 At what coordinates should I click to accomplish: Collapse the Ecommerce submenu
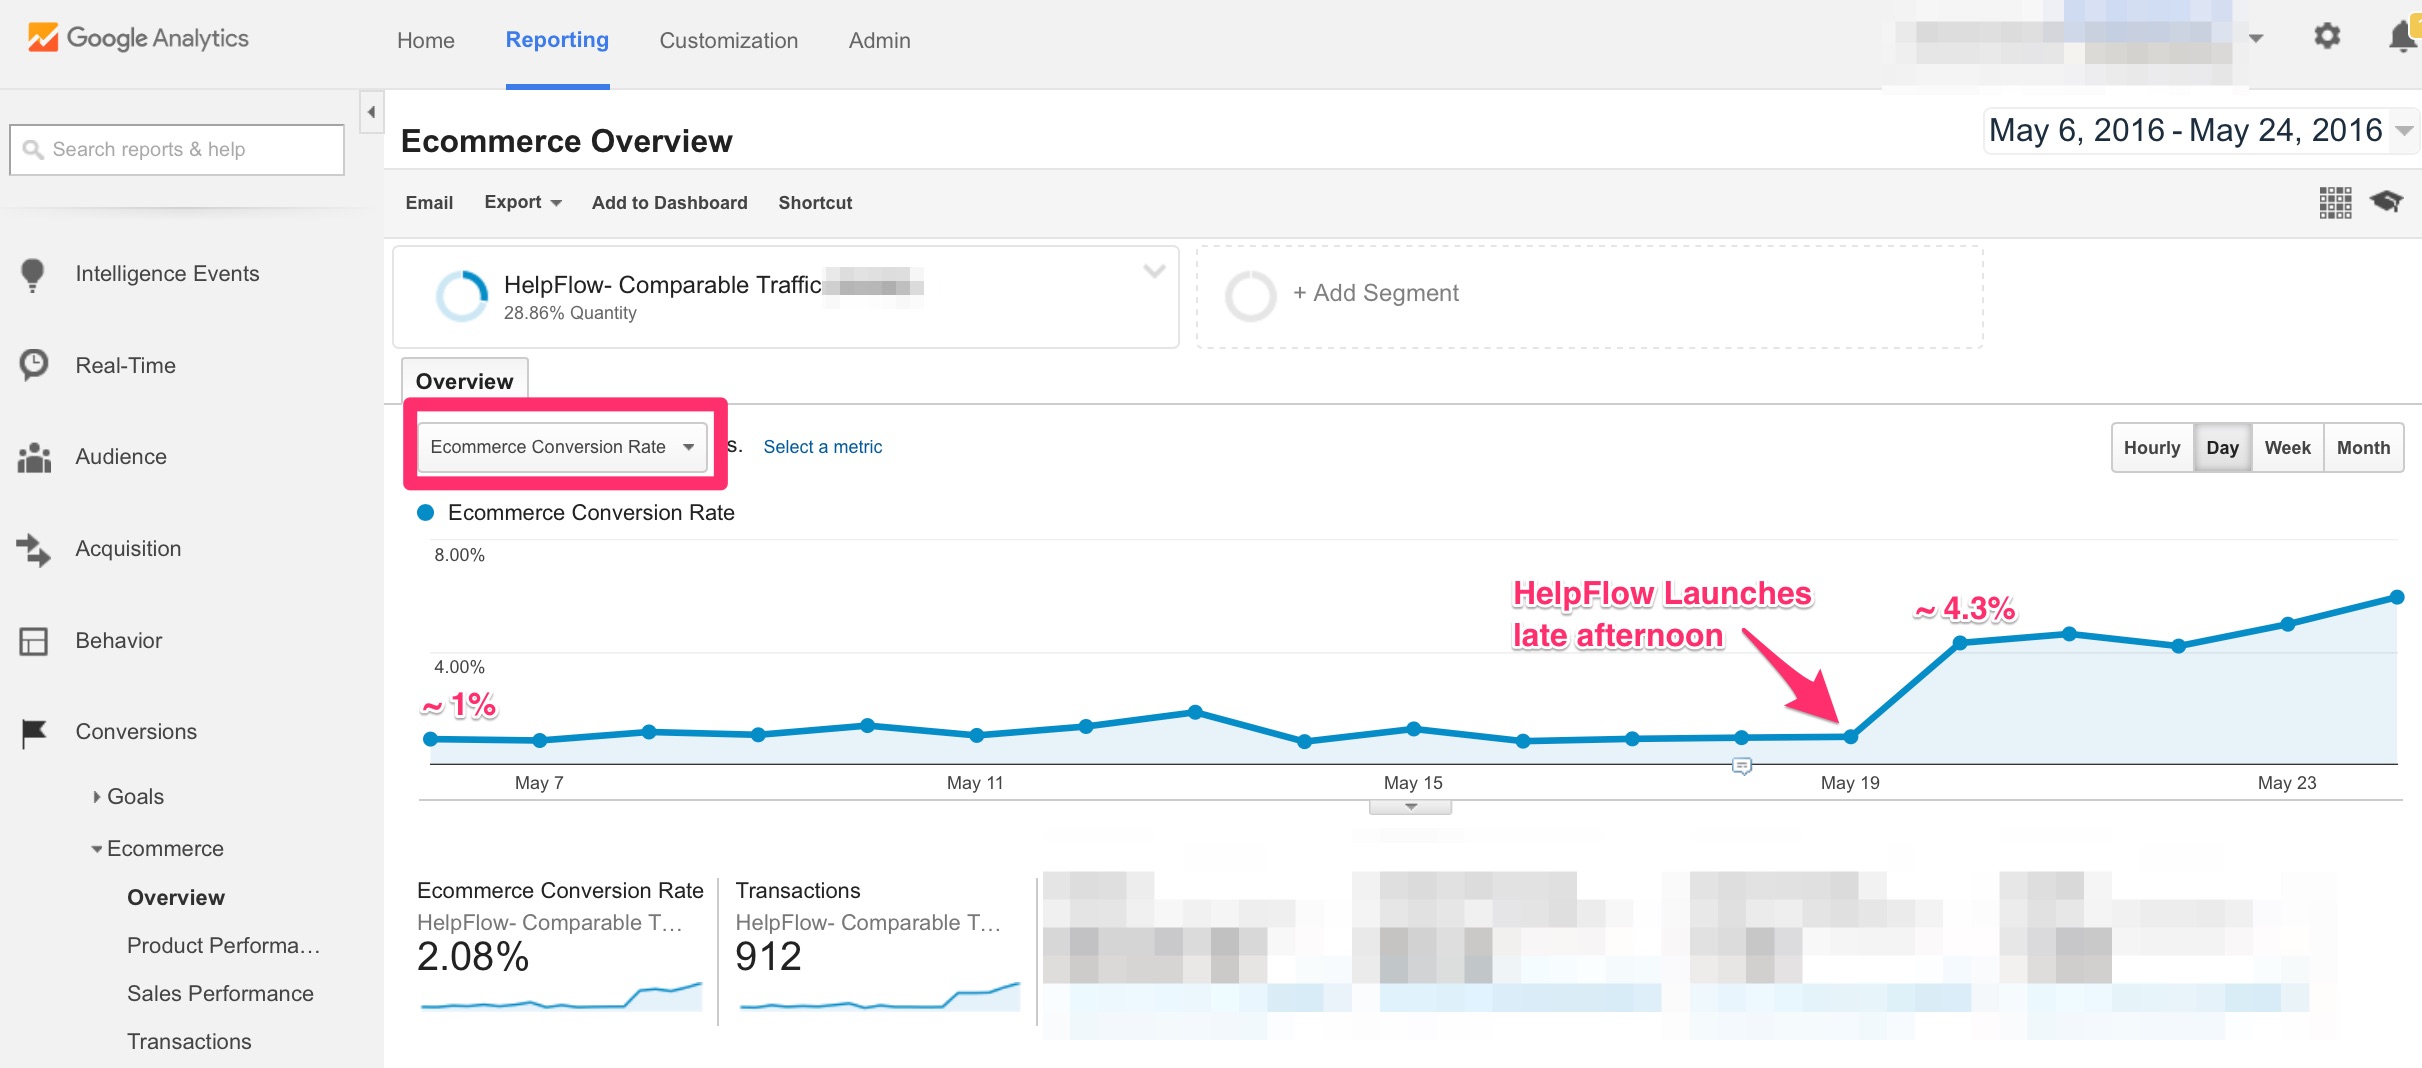tap(96, 849)
